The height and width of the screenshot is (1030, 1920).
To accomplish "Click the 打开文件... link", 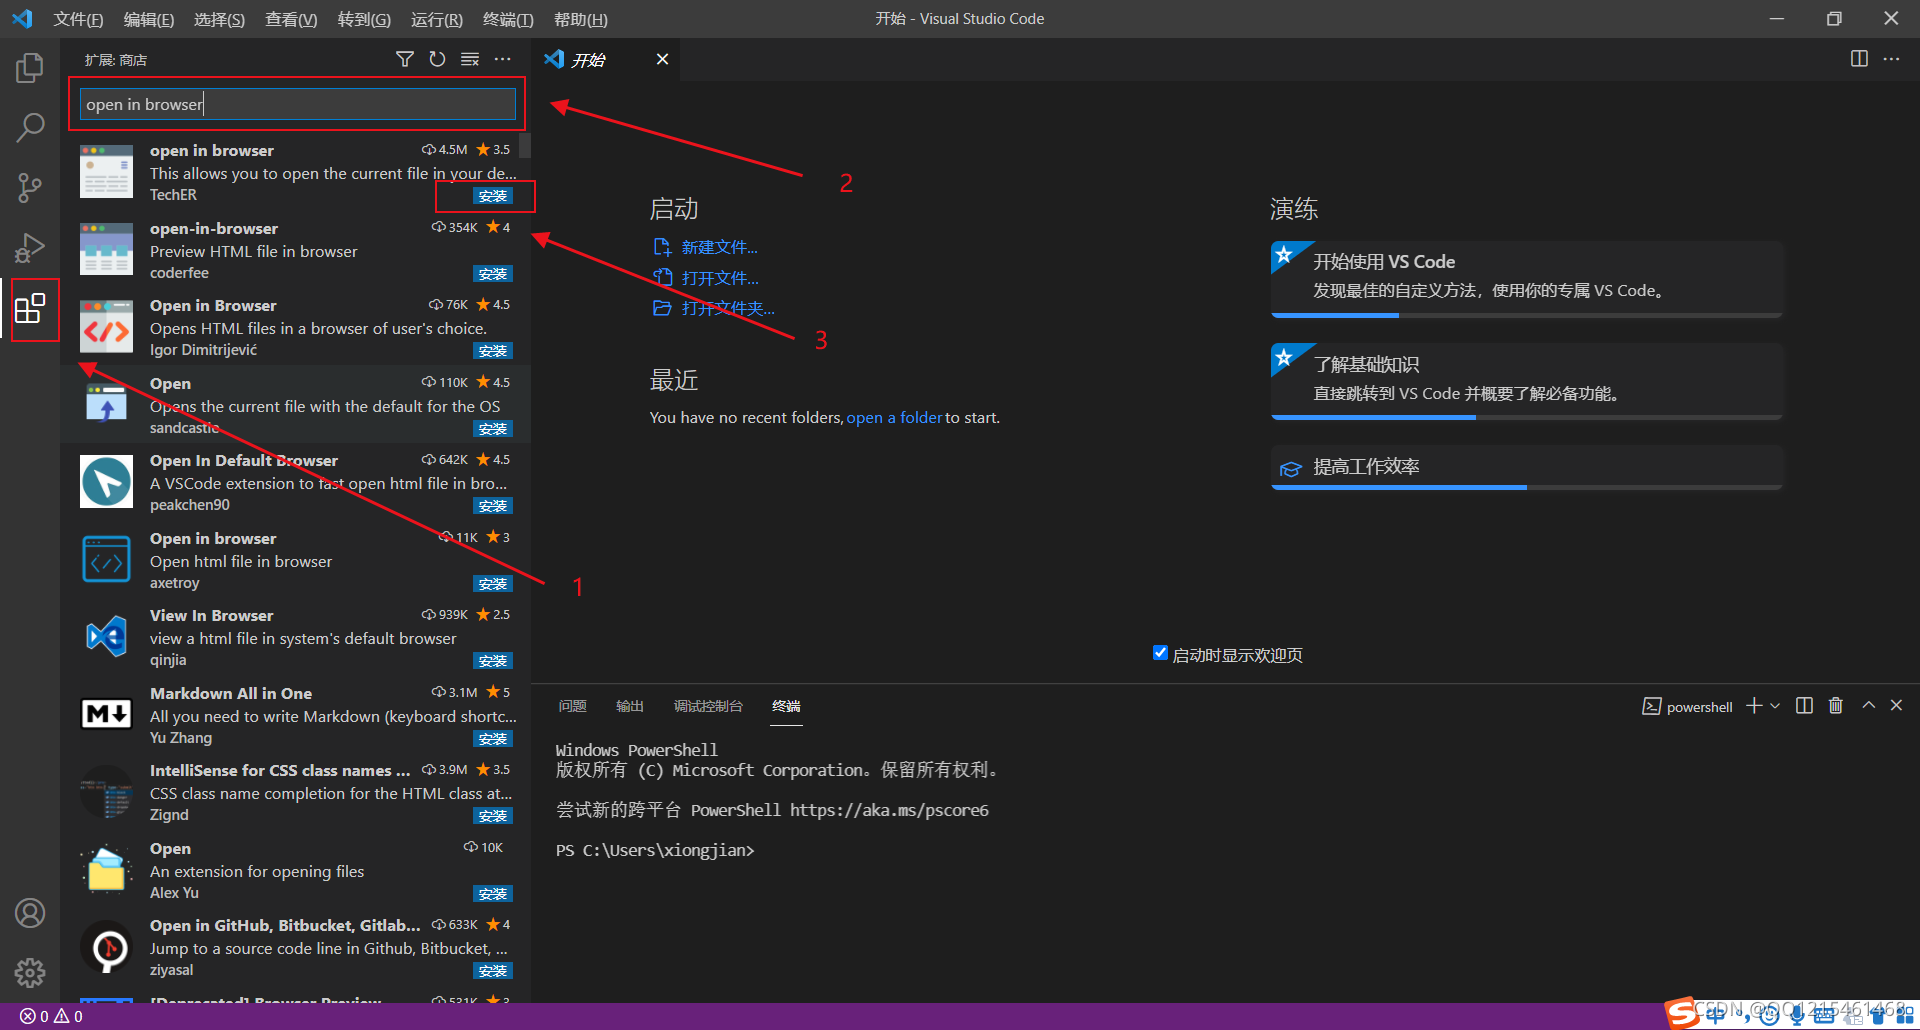I will tap(720, 278).
